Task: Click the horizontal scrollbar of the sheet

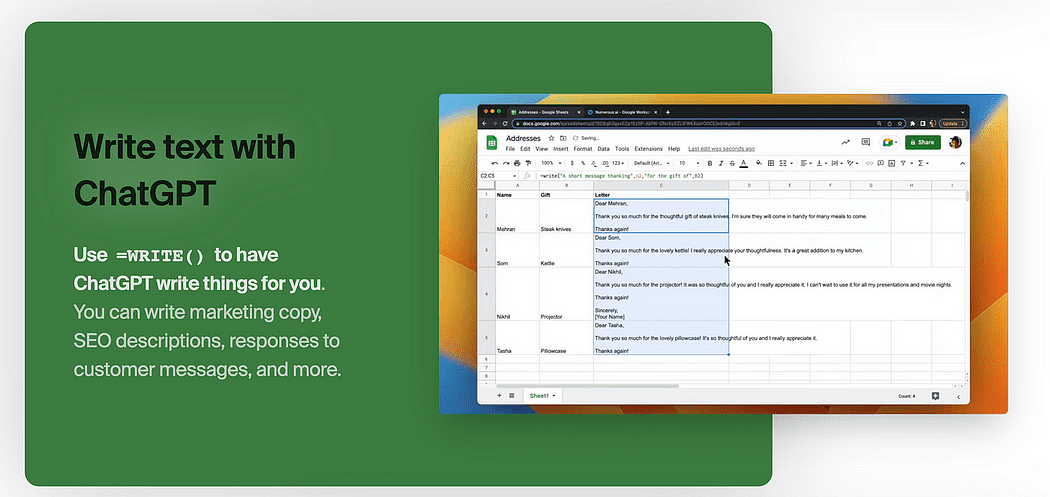Action: click(x=587, y=386)
